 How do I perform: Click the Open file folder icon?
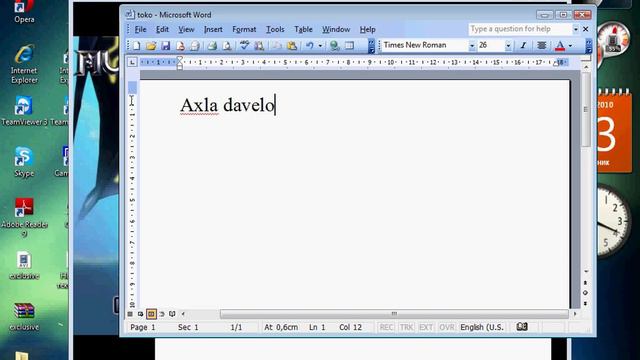(151, 46)
